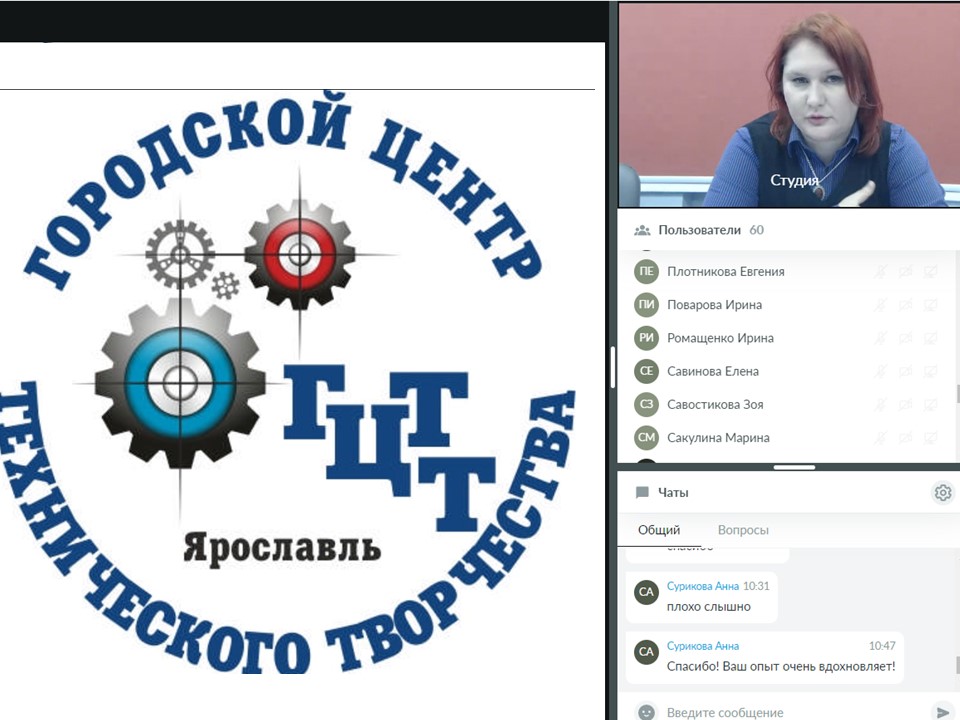Switch to the Общий chat tab
The image size is (960, 720).
click(659, 530)
